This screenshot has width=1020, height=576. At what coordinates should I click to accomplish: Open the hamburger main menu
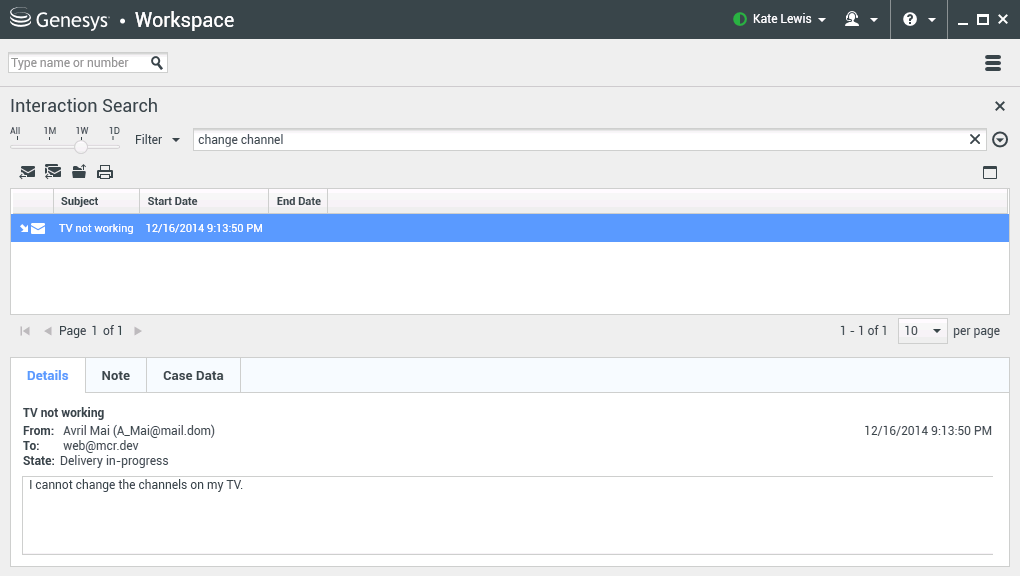click(x=993, y=63)
